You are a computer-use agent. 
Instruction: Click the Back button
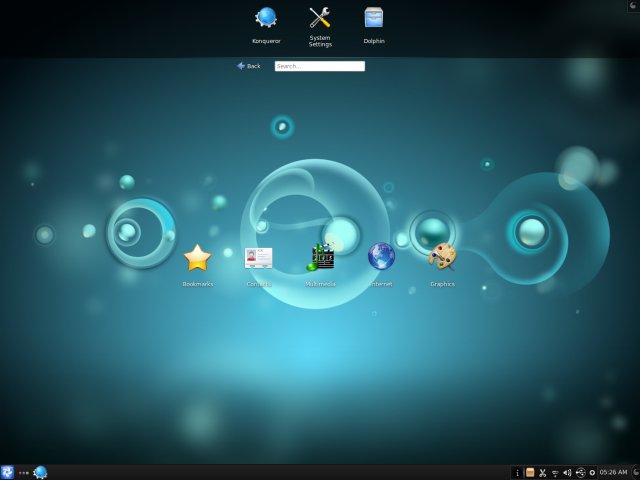click(x=248, y=66)
